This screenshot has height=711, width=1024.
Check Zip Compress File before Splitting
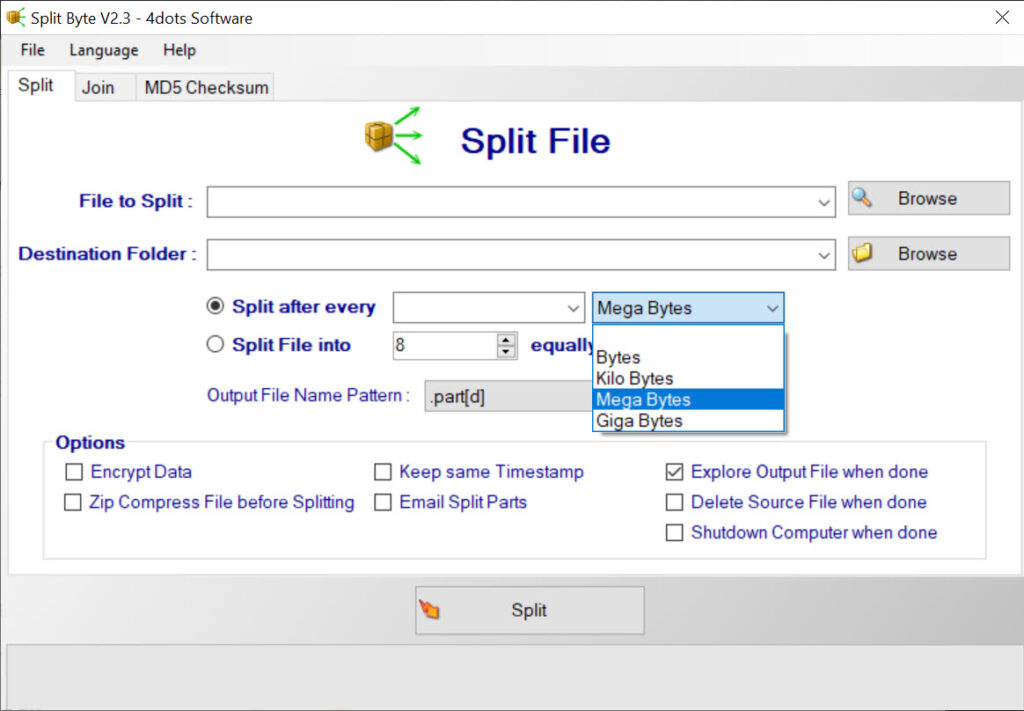[72, 502]
